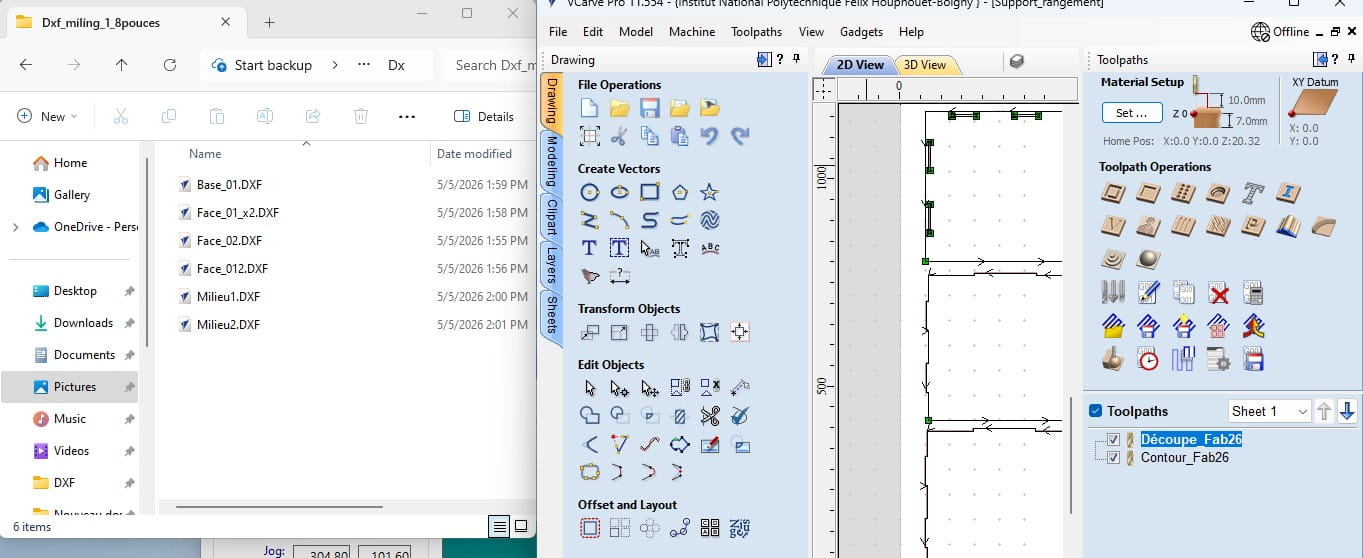Open the Trace Bitmap bird tool
Viewport: 1363px width, 558px height.
coord(590,276)
